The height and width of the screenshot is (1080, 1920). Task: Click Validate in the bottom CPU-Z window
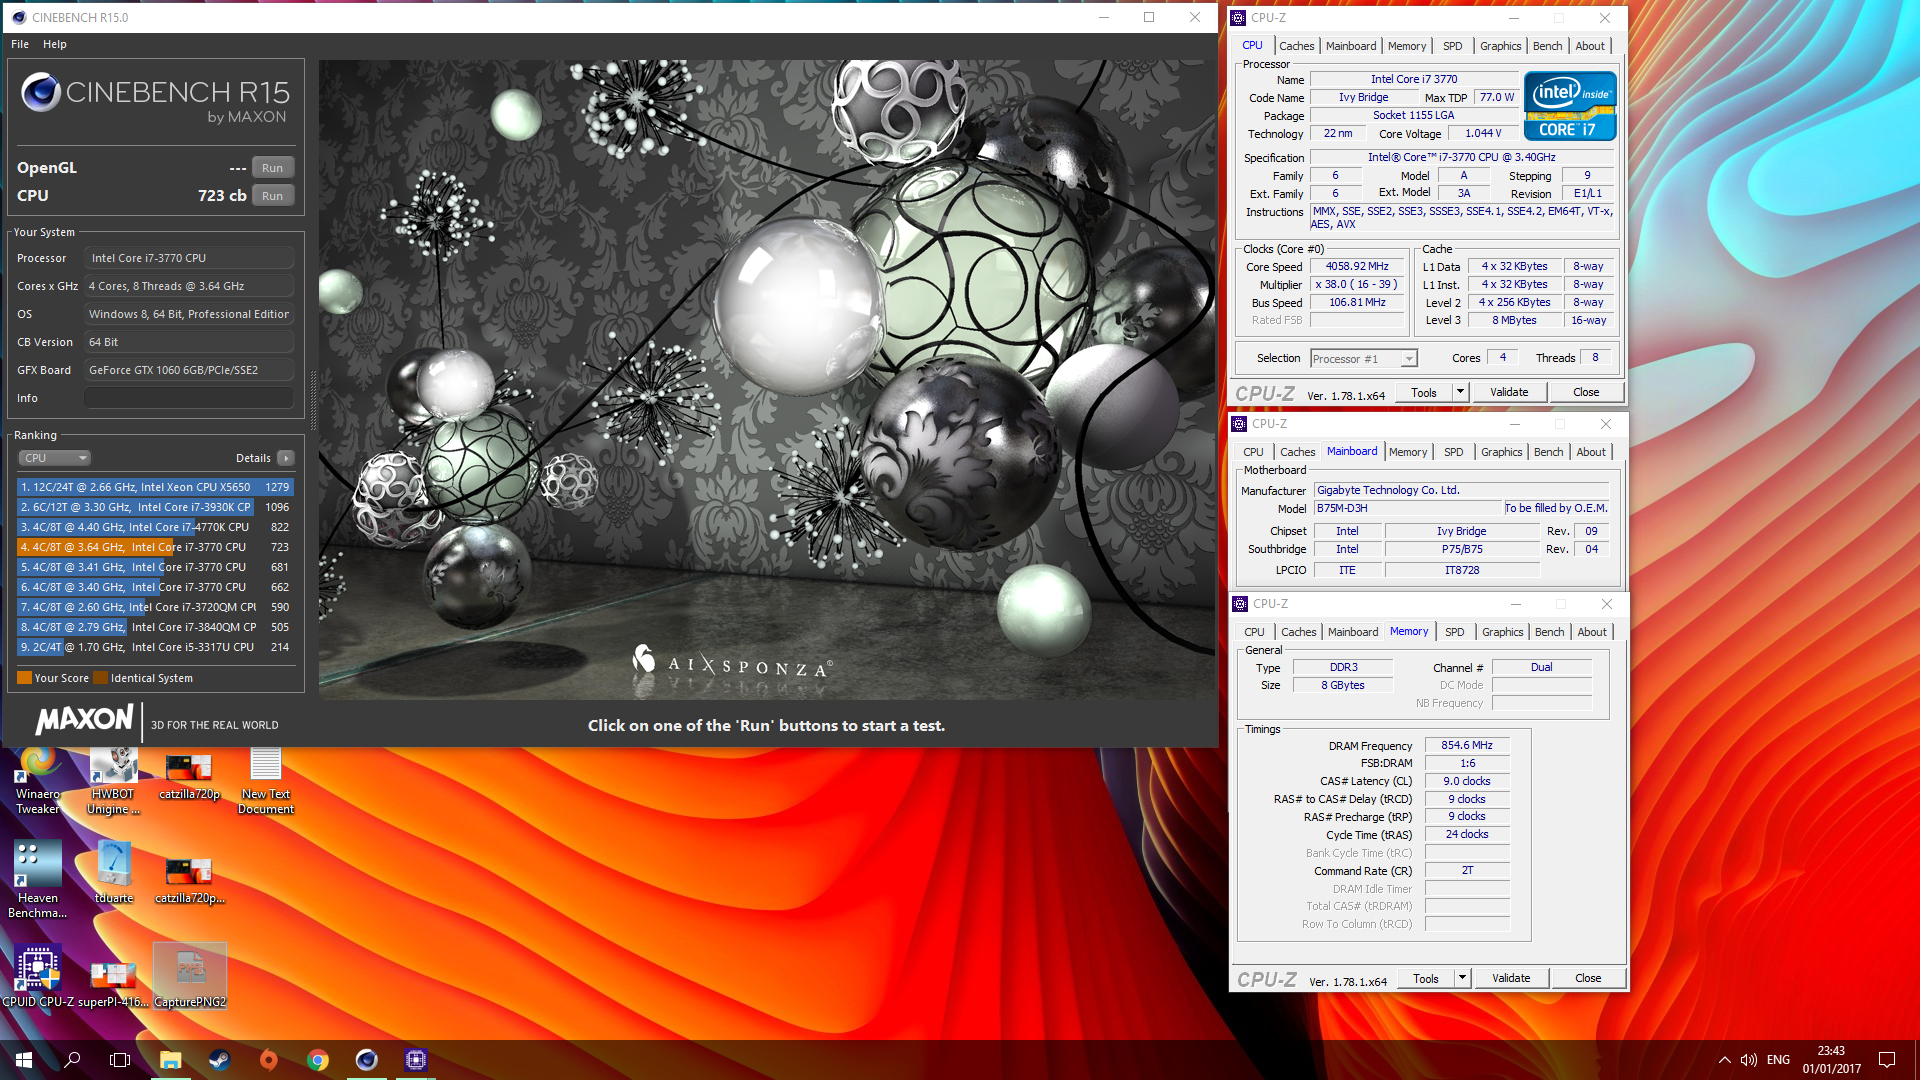click(x=1511, y=978)
